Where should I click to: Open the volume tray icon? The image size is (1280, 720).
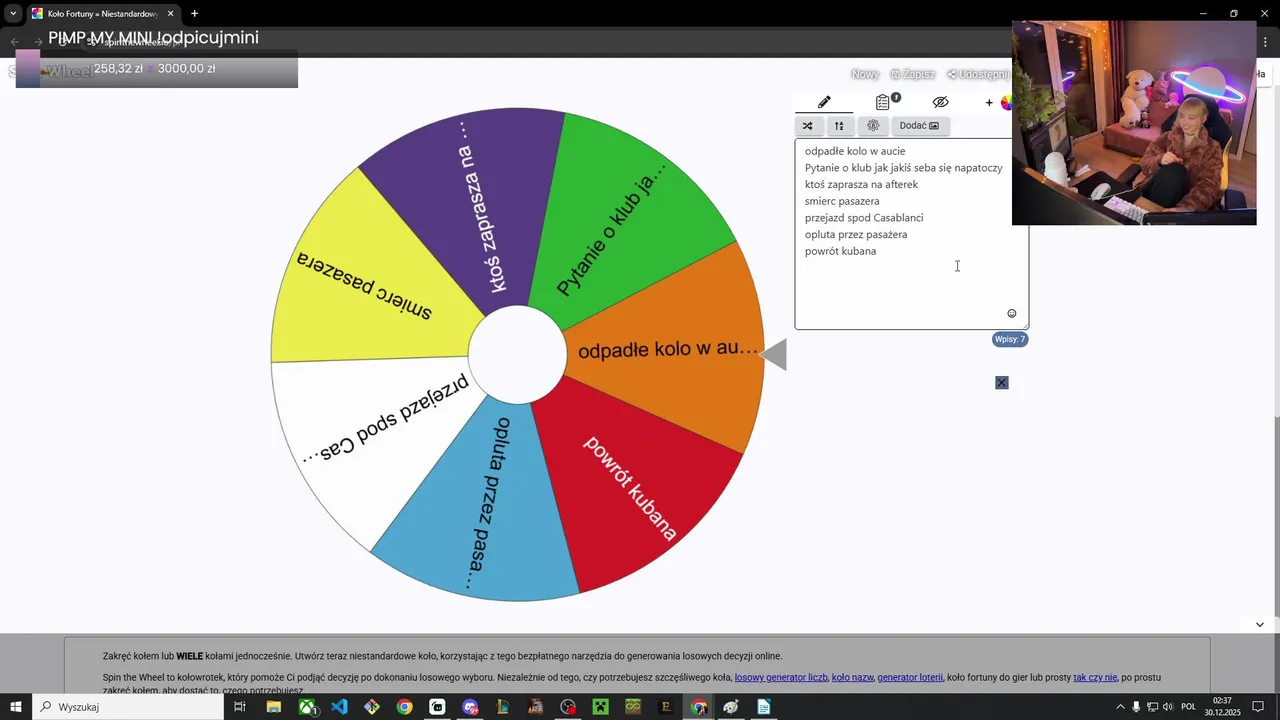pos(1168,707)
